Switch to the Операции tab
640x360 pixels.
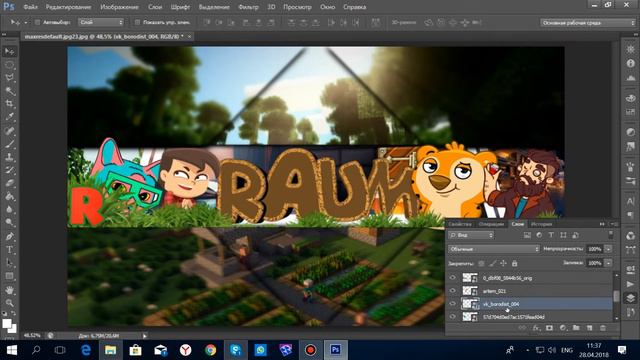coord(491,224)
